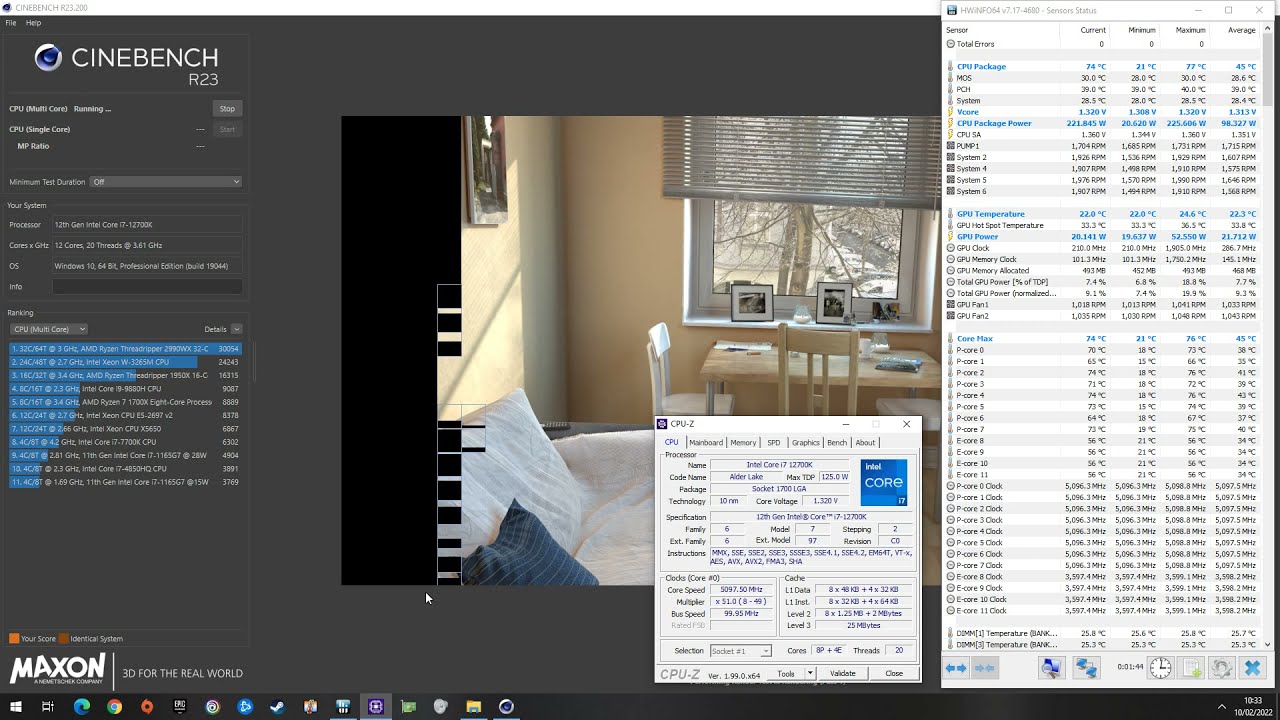Close HWiNFO sensors with blue X icon

tap(1252, 668)
